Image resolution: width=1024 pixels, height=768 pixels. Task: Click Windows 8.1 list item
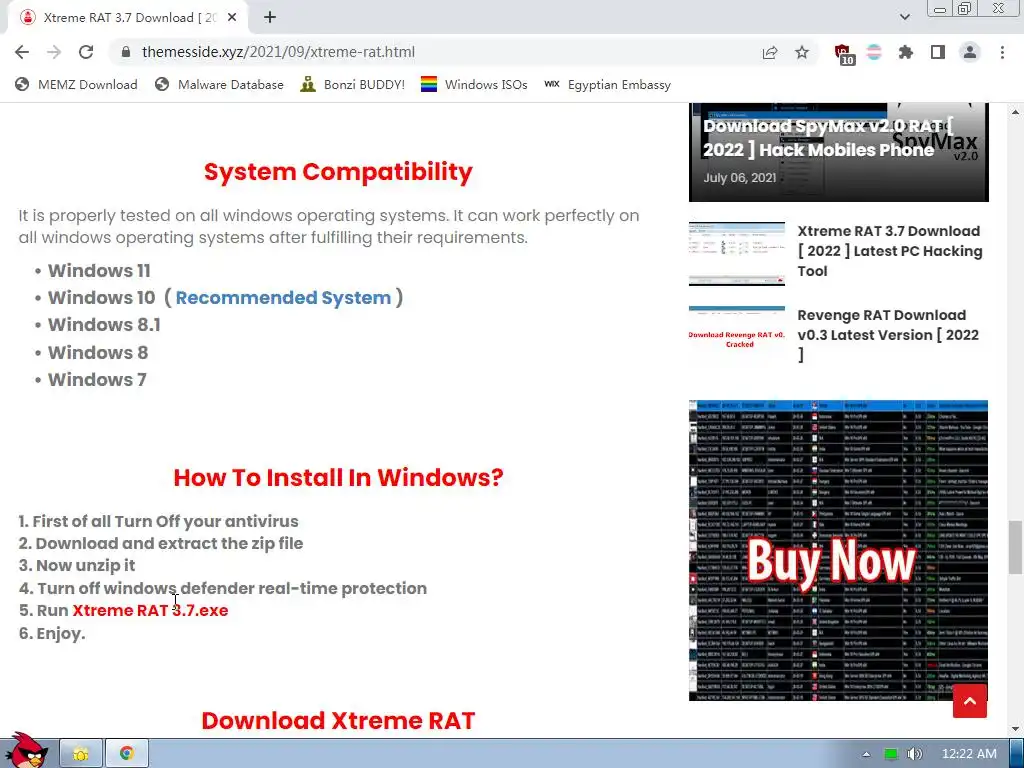pos(104,325)
